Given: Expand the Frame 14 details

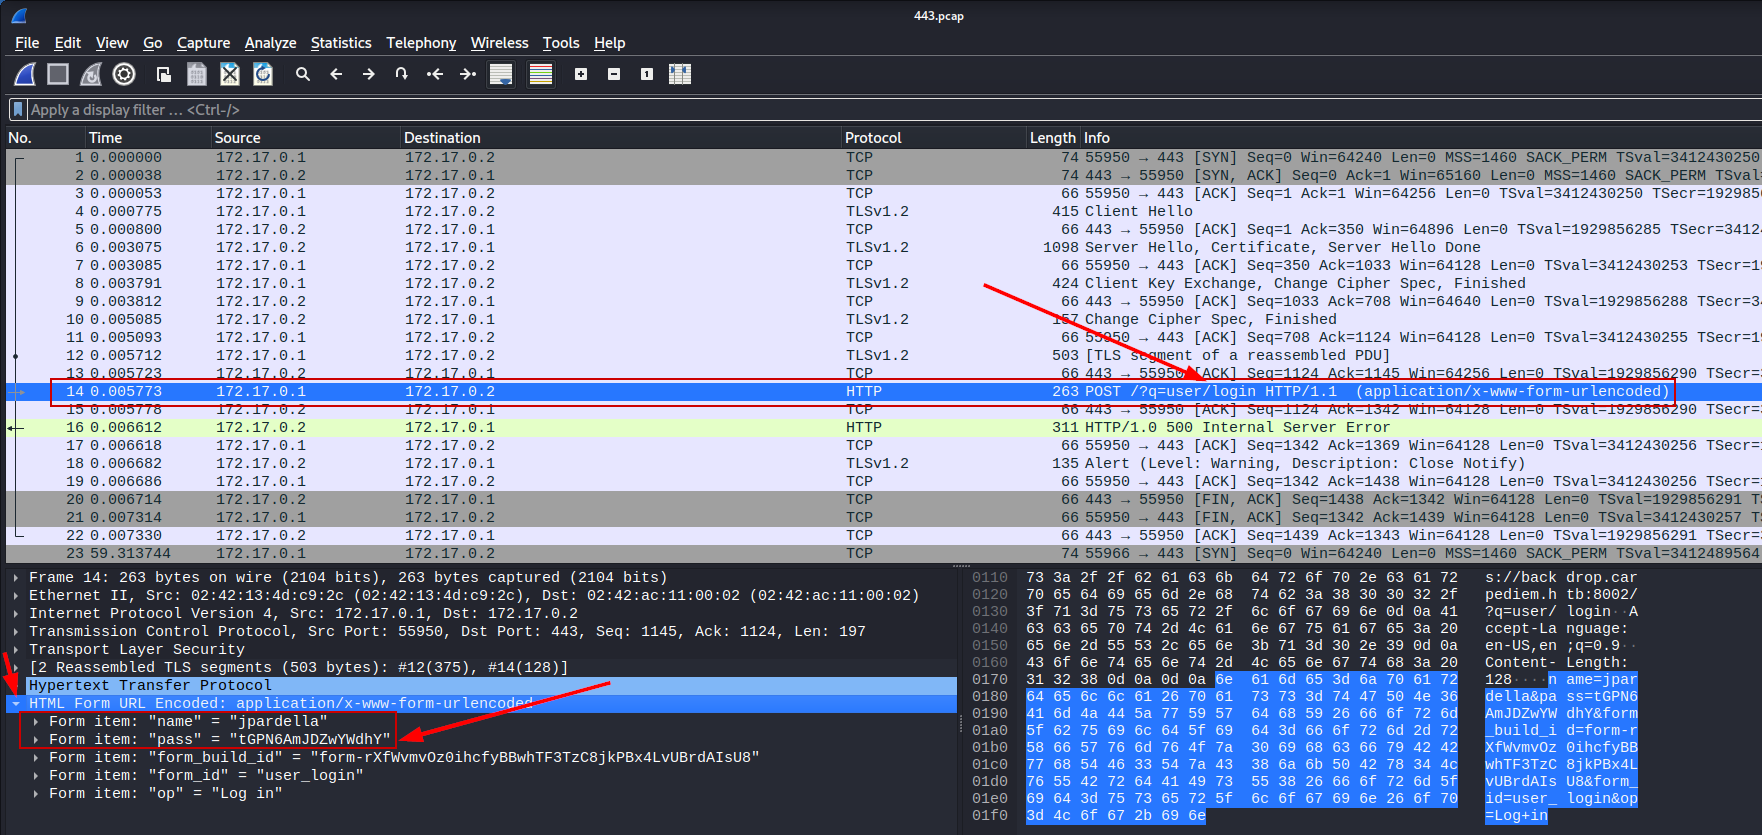Looking at the screenshot, I should [x=16, y=578].
